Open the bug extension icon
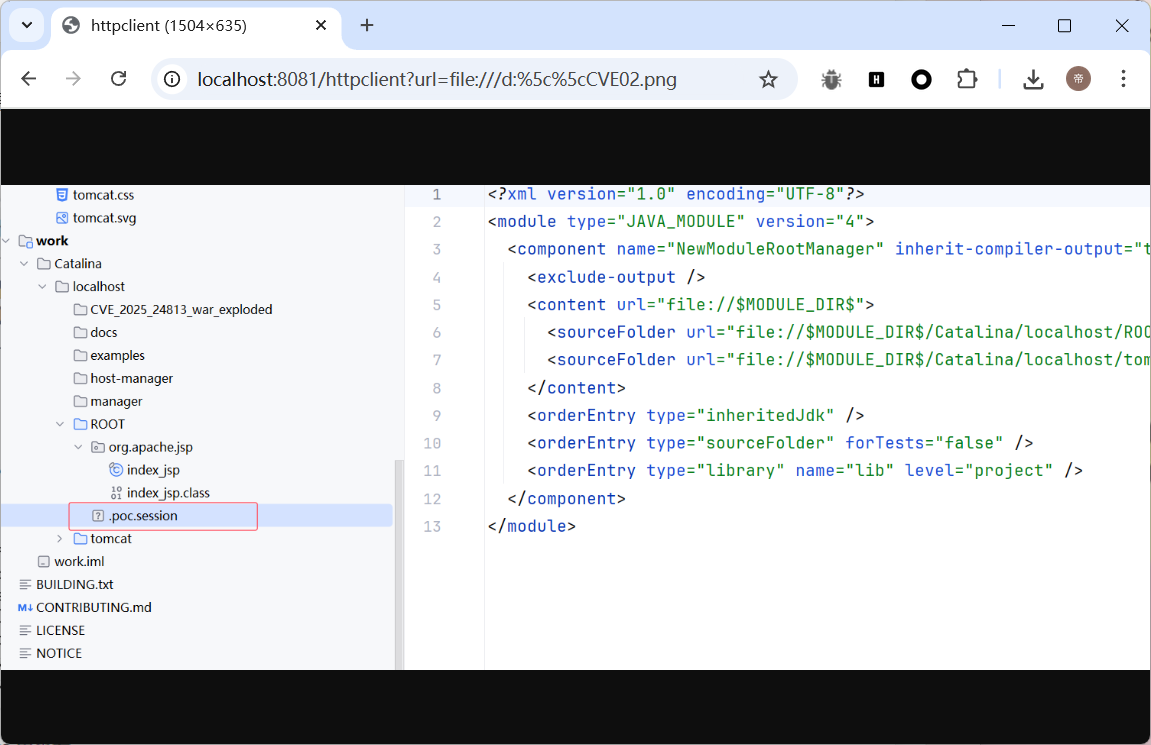 click(x=831, y=79)
